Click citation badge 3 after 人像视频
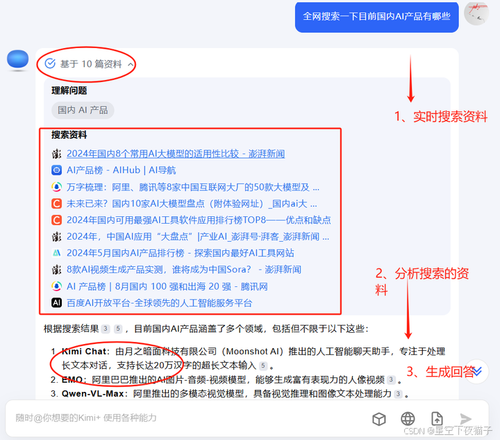This screenshot has height=440, width=500. (x=391, y=380)
